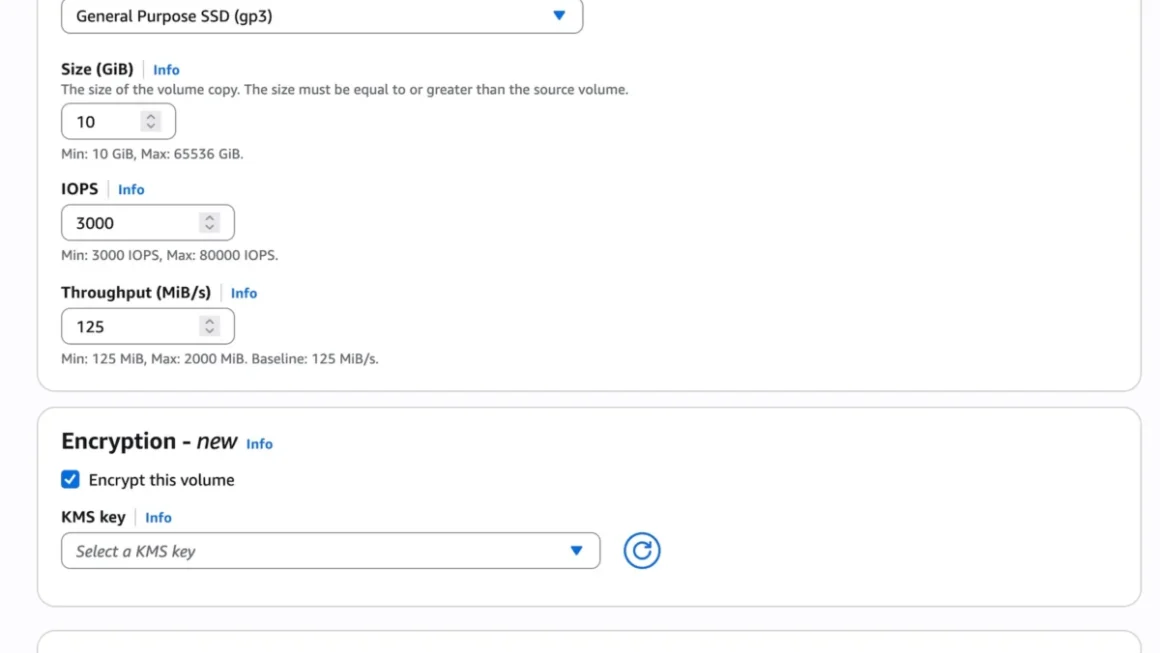
Task: Open the Info link beside the Encryption heading
Action: tap(259, 444)
